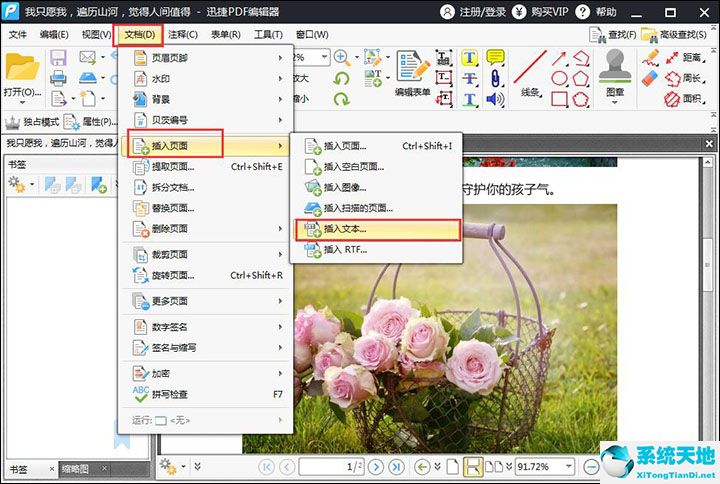Click 查找(F) search button

(x=613, y=35)
